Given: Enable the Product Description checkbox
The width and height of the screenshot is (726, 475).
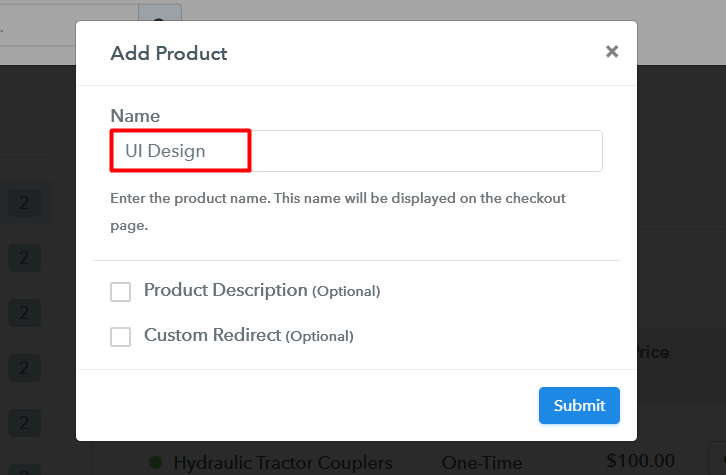Looking at the screenshot, I should click(121, 292).
